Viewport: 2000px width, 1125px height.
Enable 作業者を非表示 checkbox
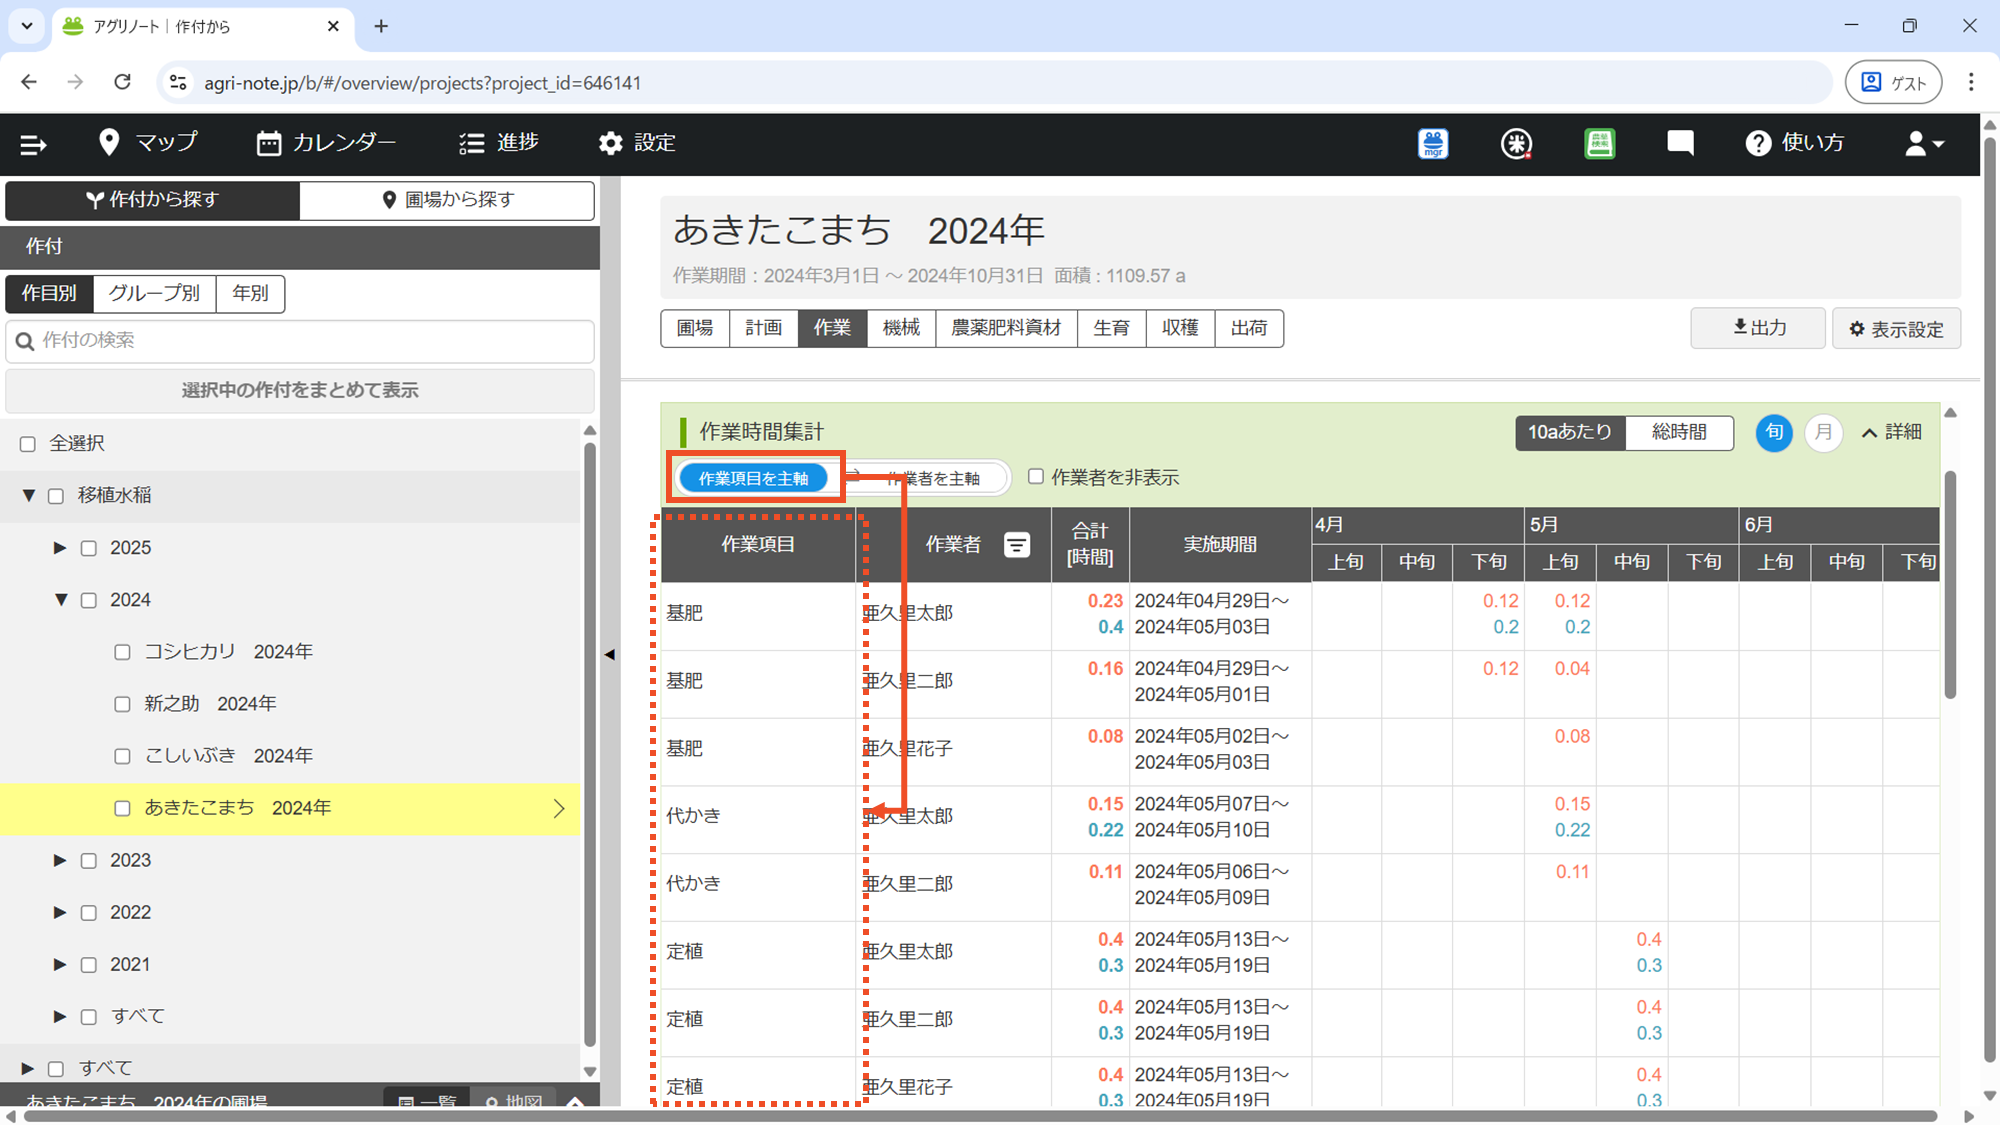pyautogui.click(x=1036, y=477)
